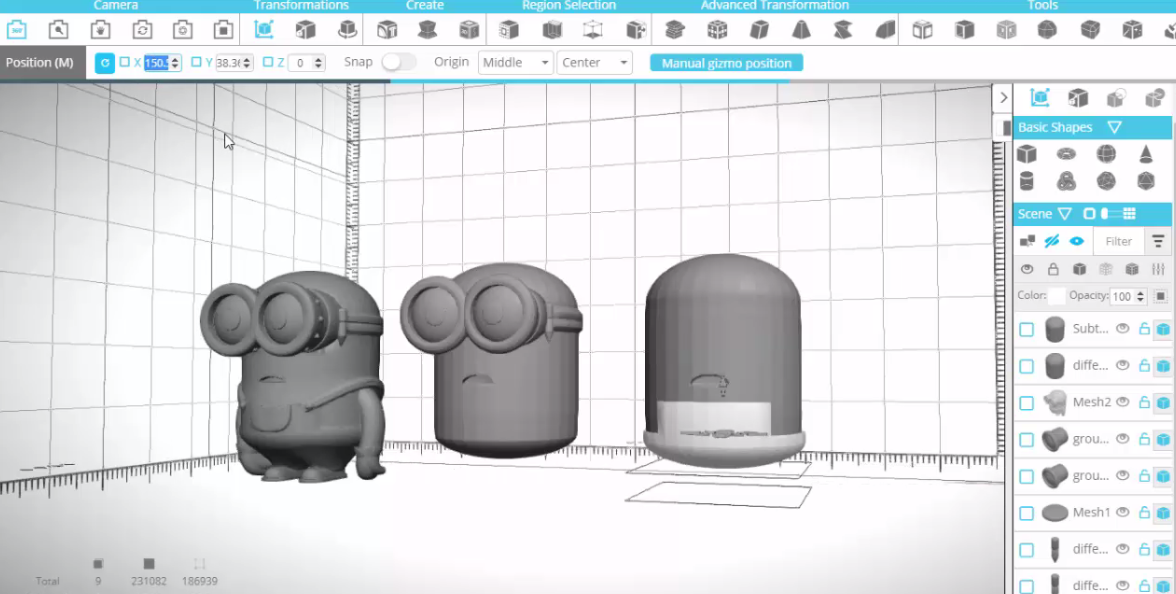
Task: Click the Opacity value stepper arrows
Action: point(1140,296)
